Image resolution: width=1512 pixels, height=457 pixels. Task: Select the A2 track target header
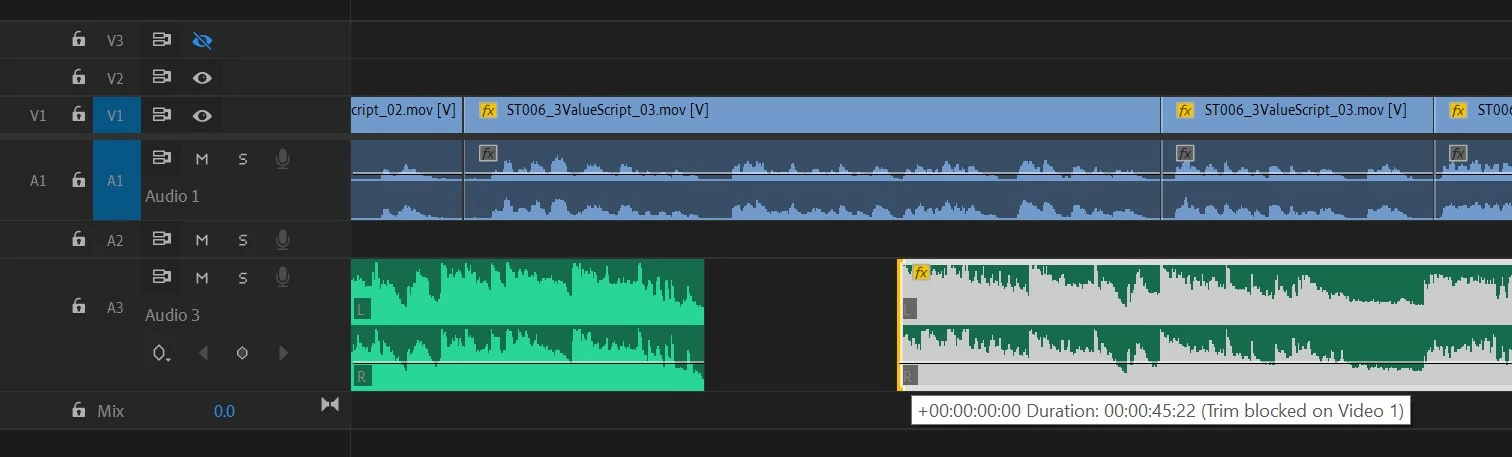(115, 239)
